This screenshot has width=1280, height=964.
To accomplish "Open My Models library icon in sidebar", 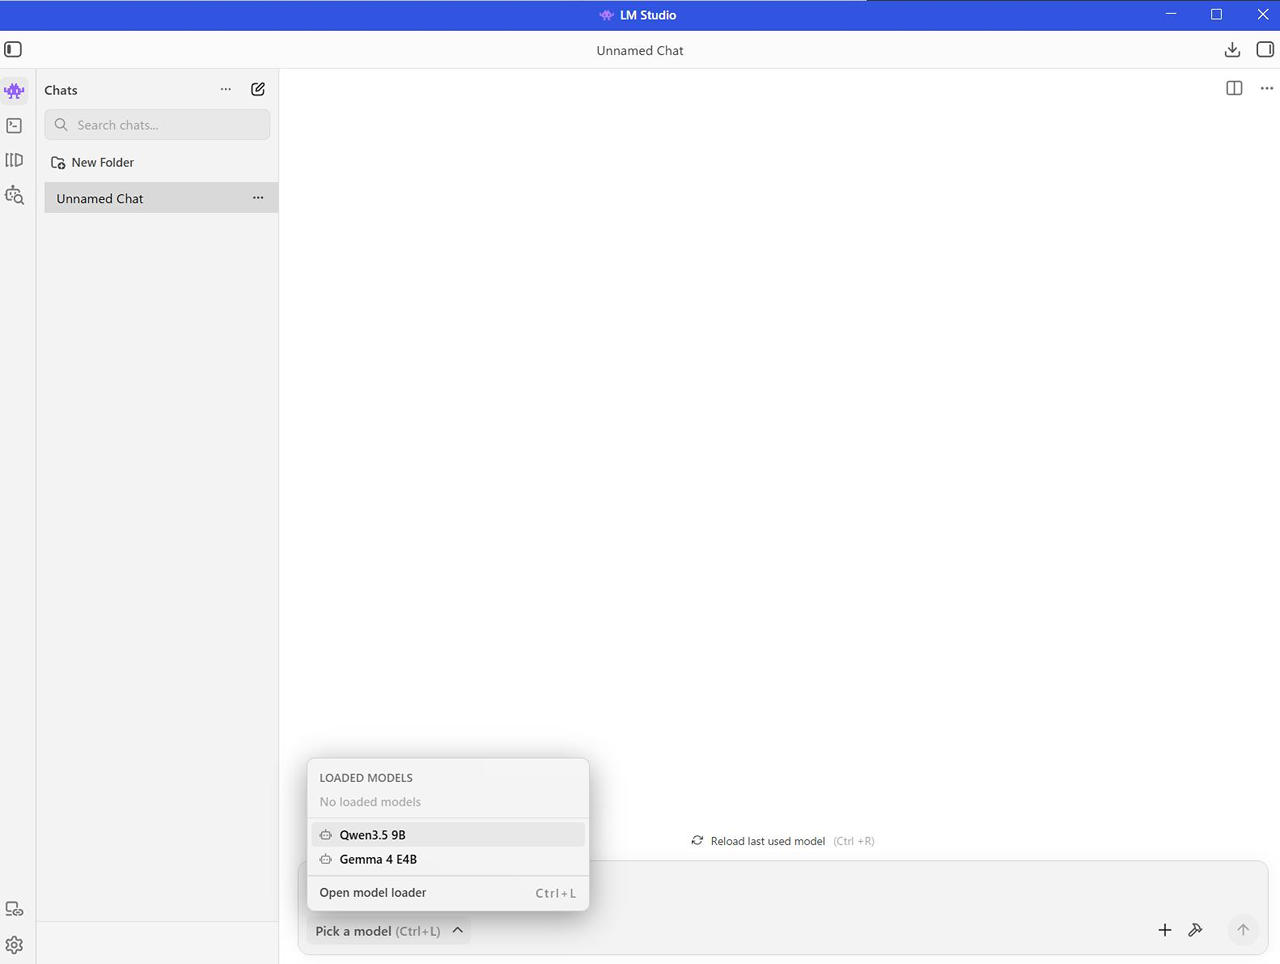I will (x=14, y=160).
